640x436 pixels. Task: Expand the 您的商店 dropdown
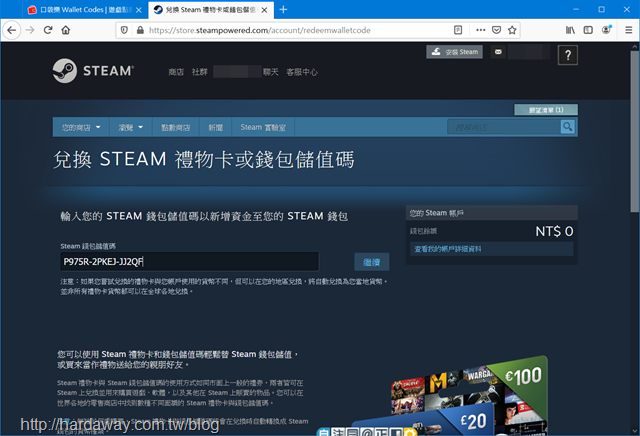click(x=81, y=127)
